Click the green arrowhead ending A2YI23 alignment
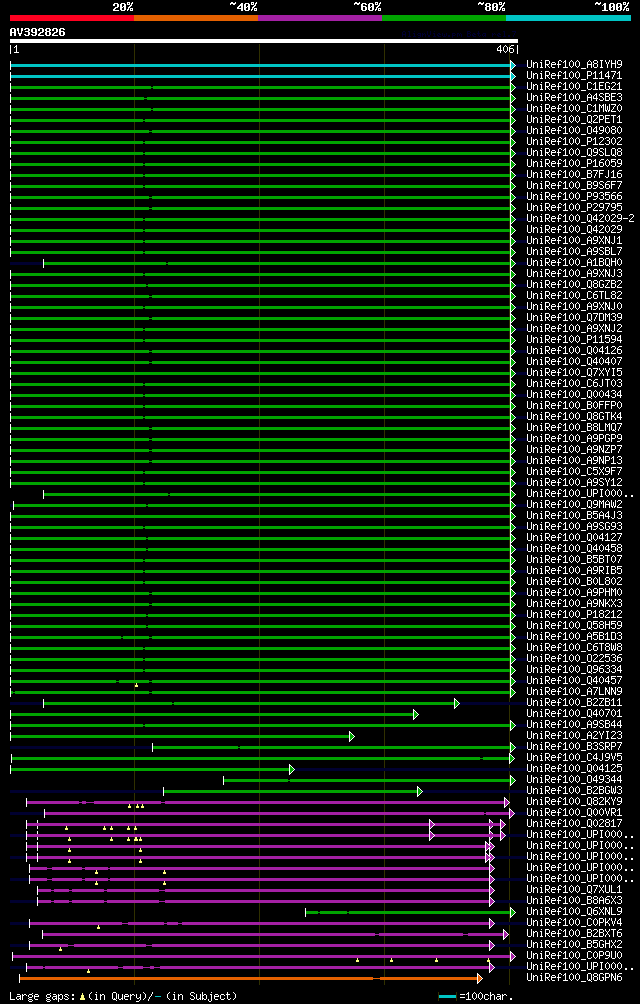640x1004 pixels. point(351,736)
